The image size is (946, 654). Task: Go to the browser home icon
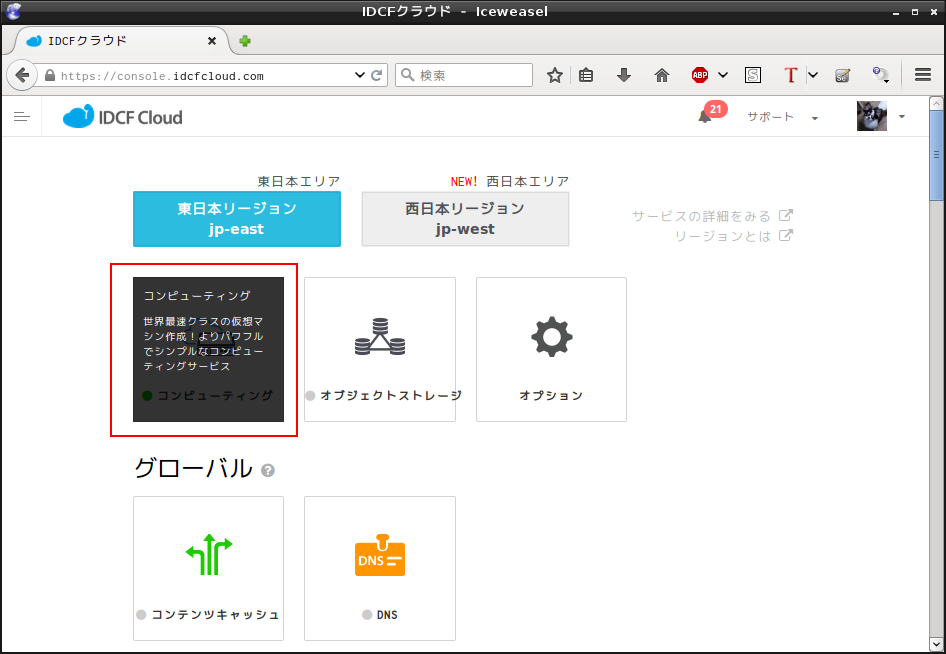(x=662, y=75)
